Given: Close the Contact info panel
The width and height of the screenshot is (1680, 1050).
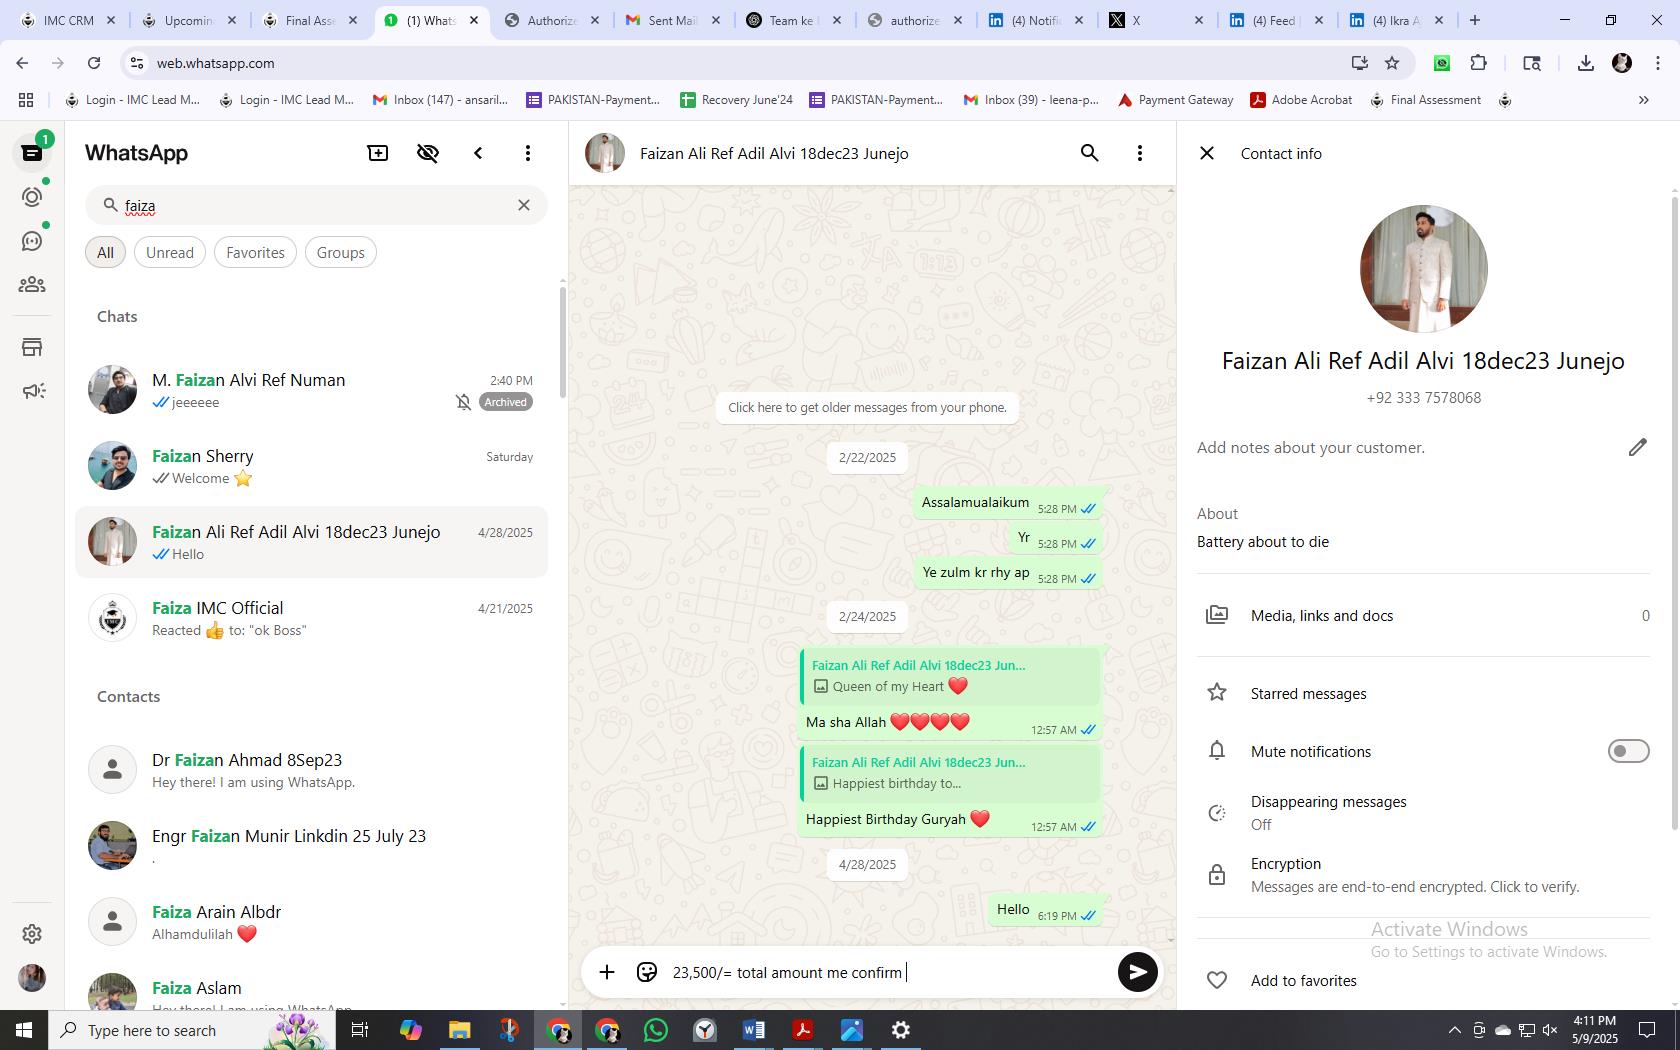Looking at the screenshot, I should (x=1207, y=153).
